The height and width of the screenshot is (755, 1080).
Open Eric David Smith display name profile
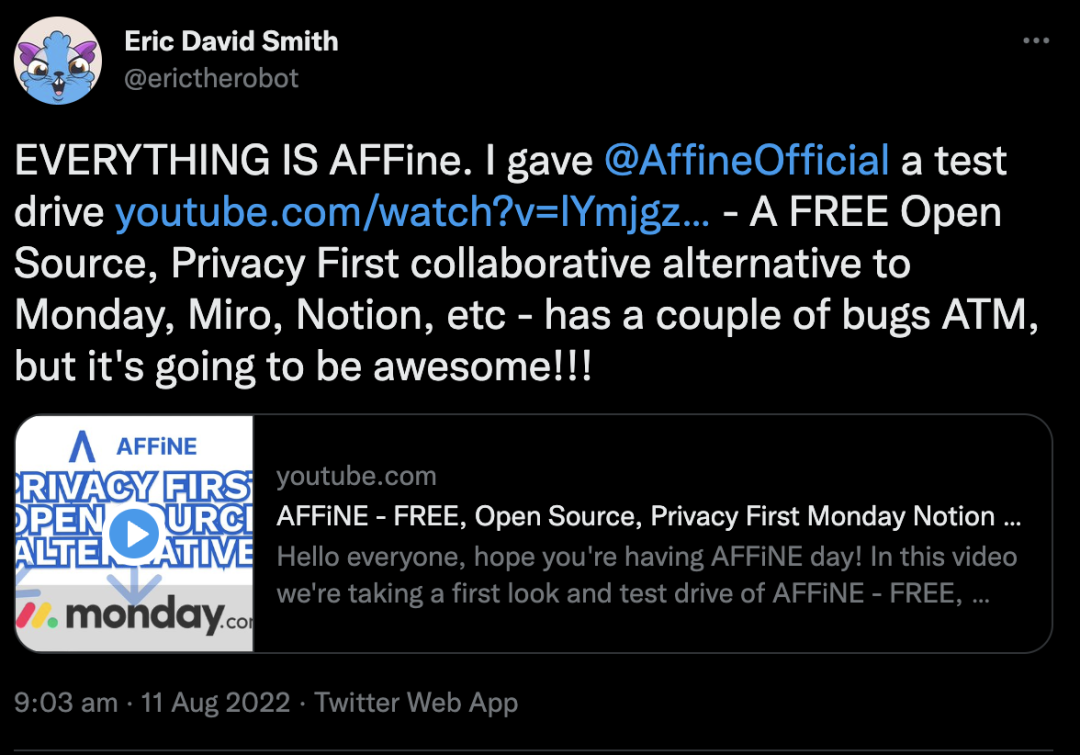point(231,42)
